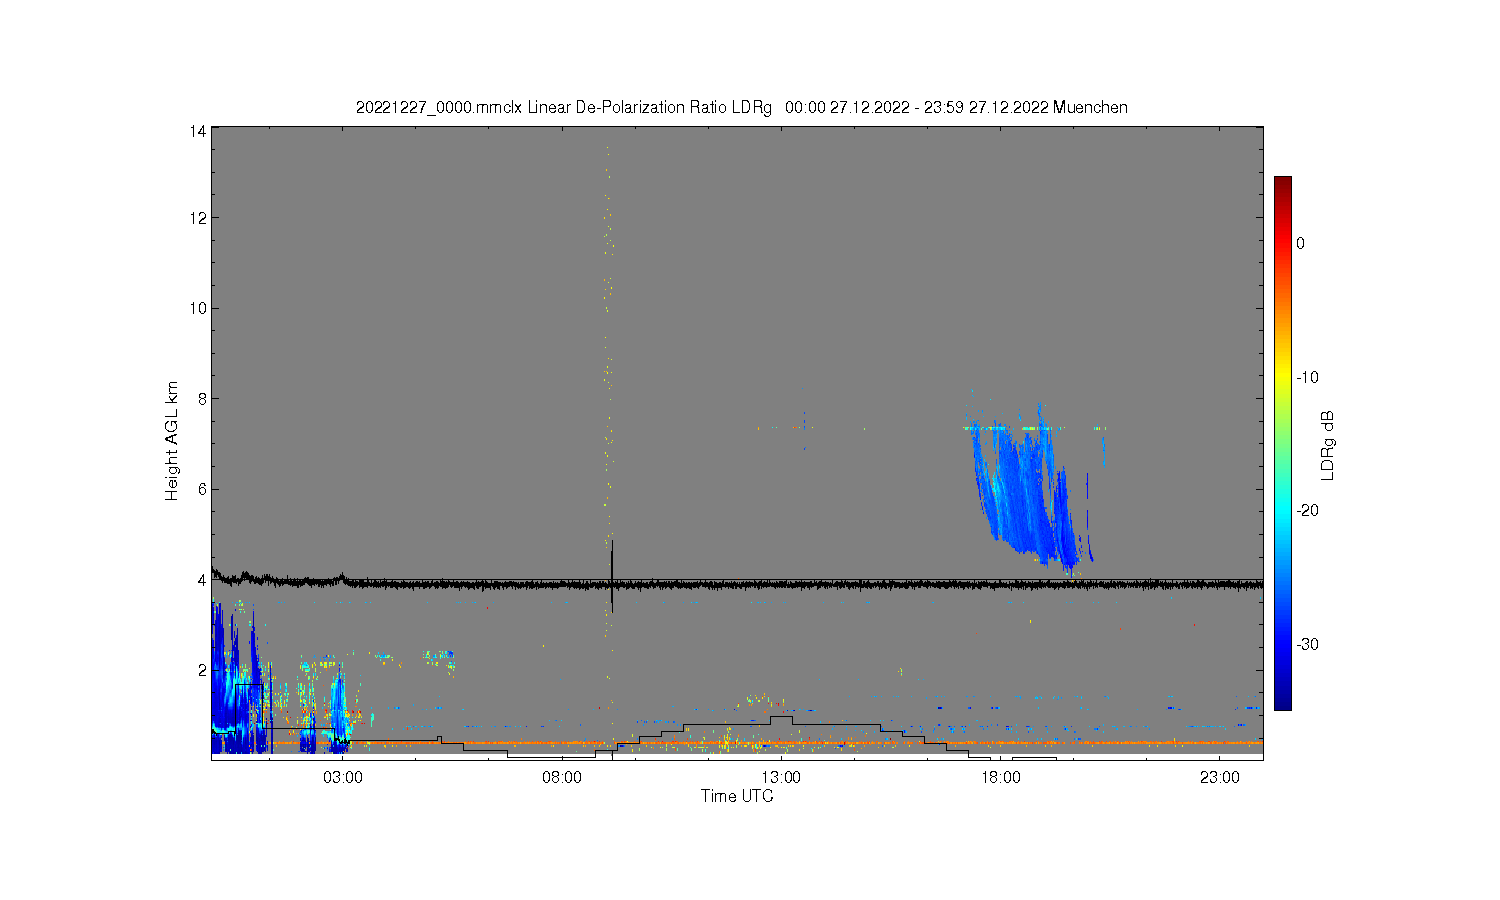Click the 13:00 time tick label
The height and width of the screenshot is (900, 1500).
tap(781, 778)
